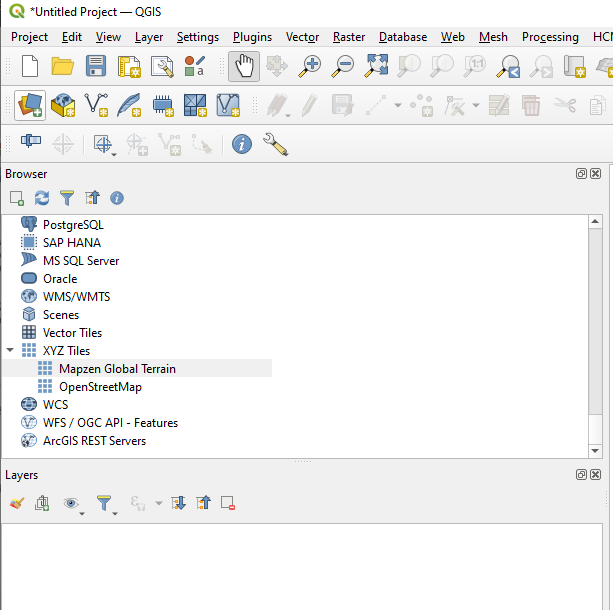Select the Pan Map hand tool
This screenshot has width=613, height=610.
pos(243,67)
